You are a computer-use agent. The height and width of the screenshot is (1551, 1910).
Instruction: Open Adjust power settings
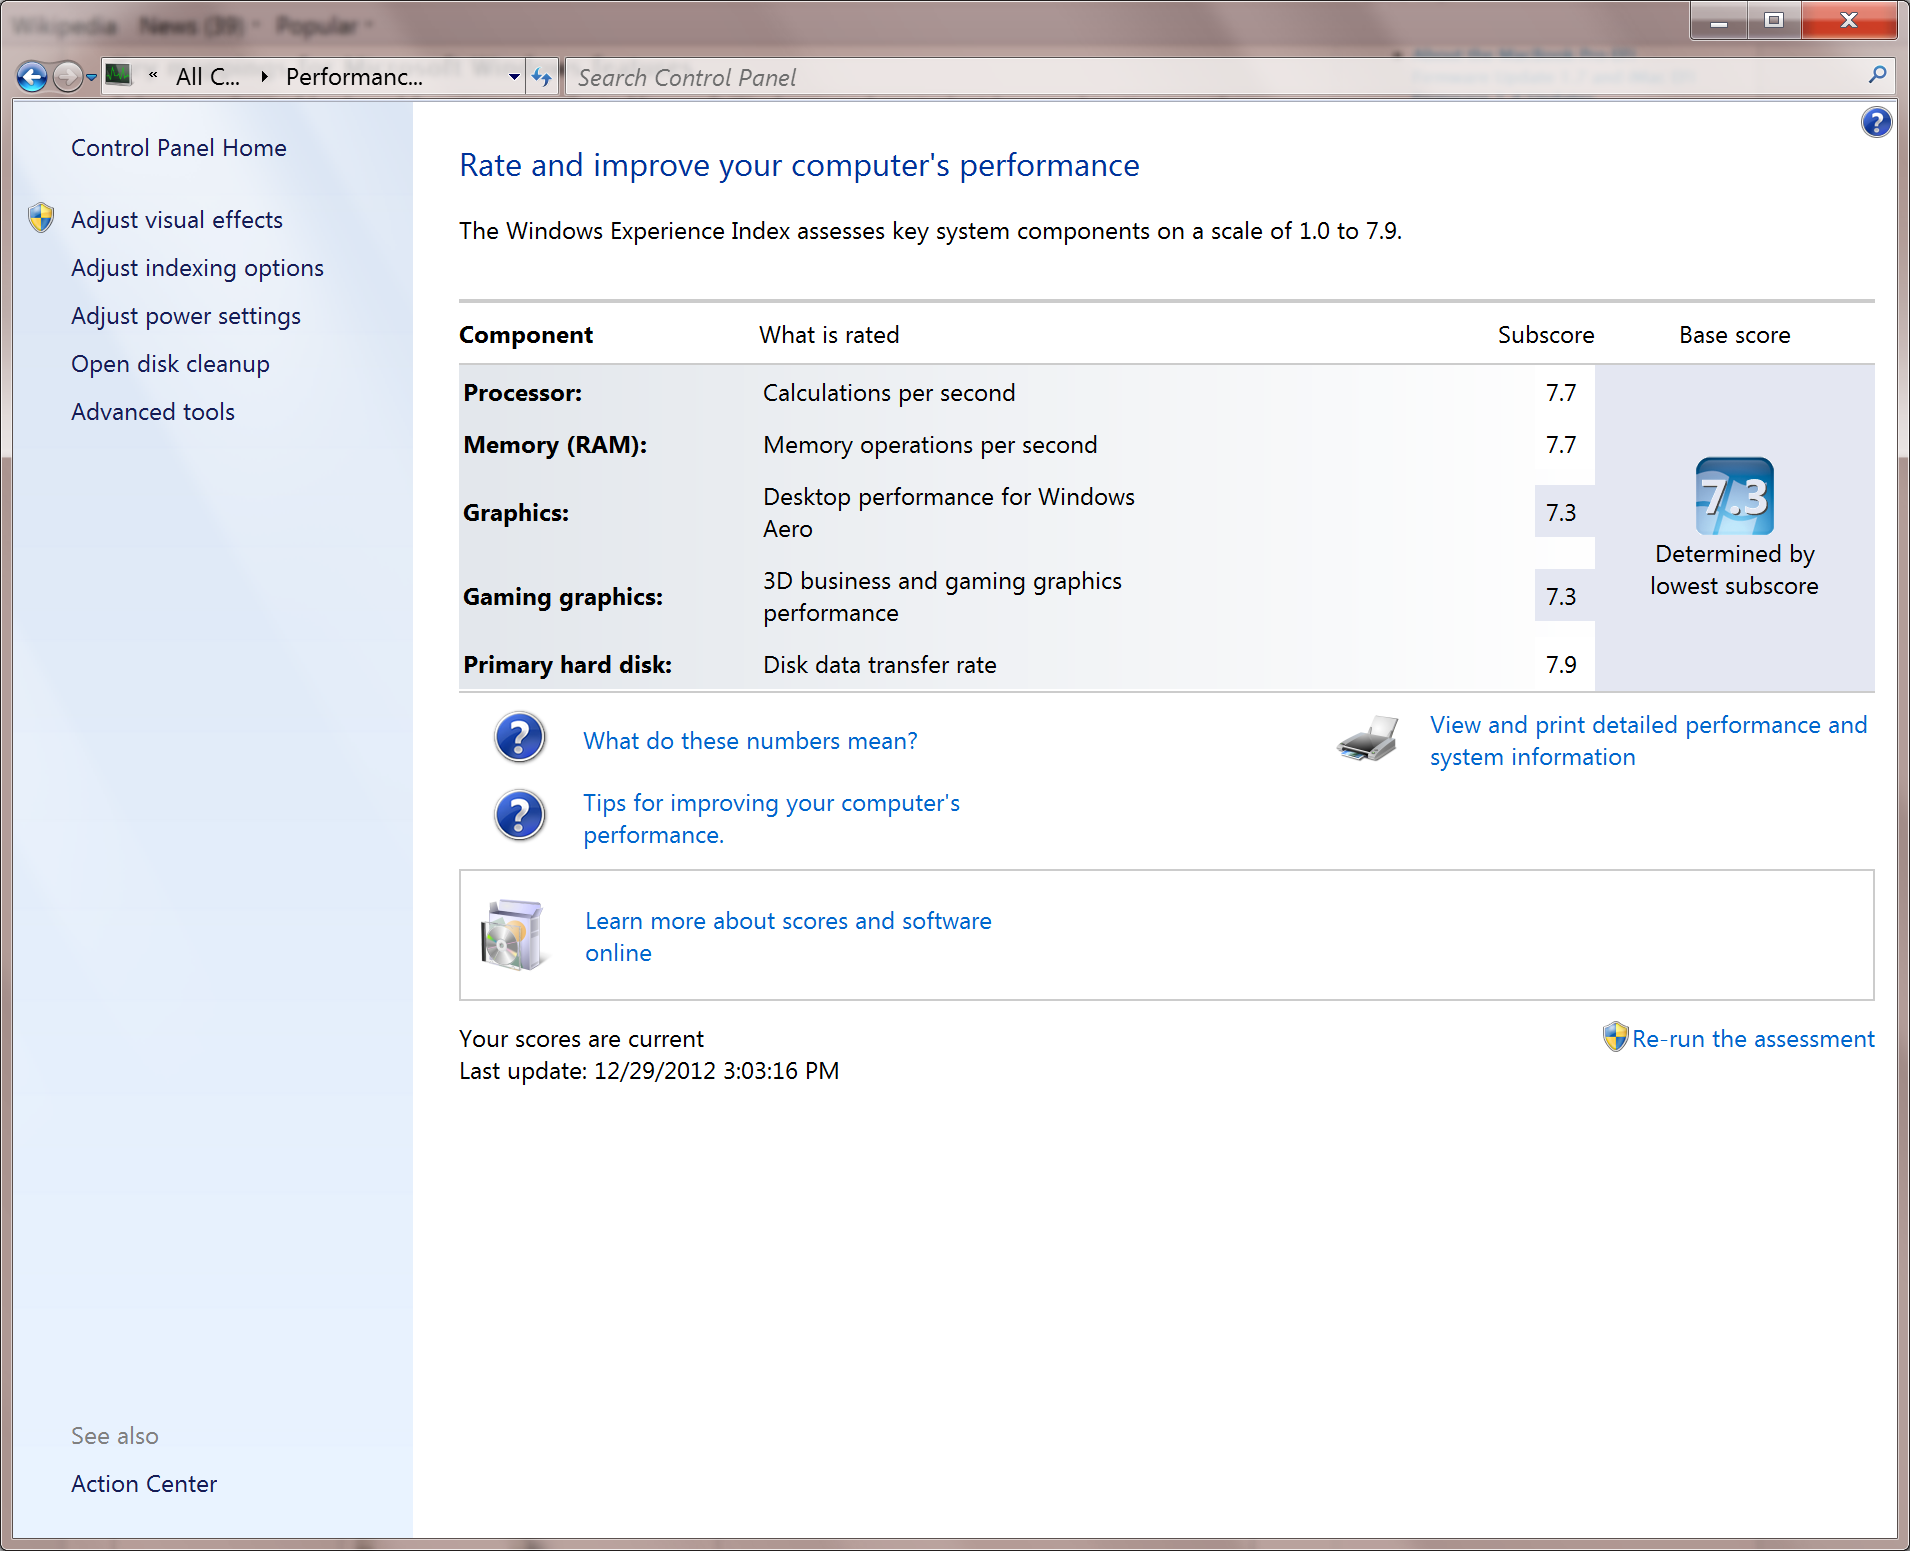click(186, 316)
